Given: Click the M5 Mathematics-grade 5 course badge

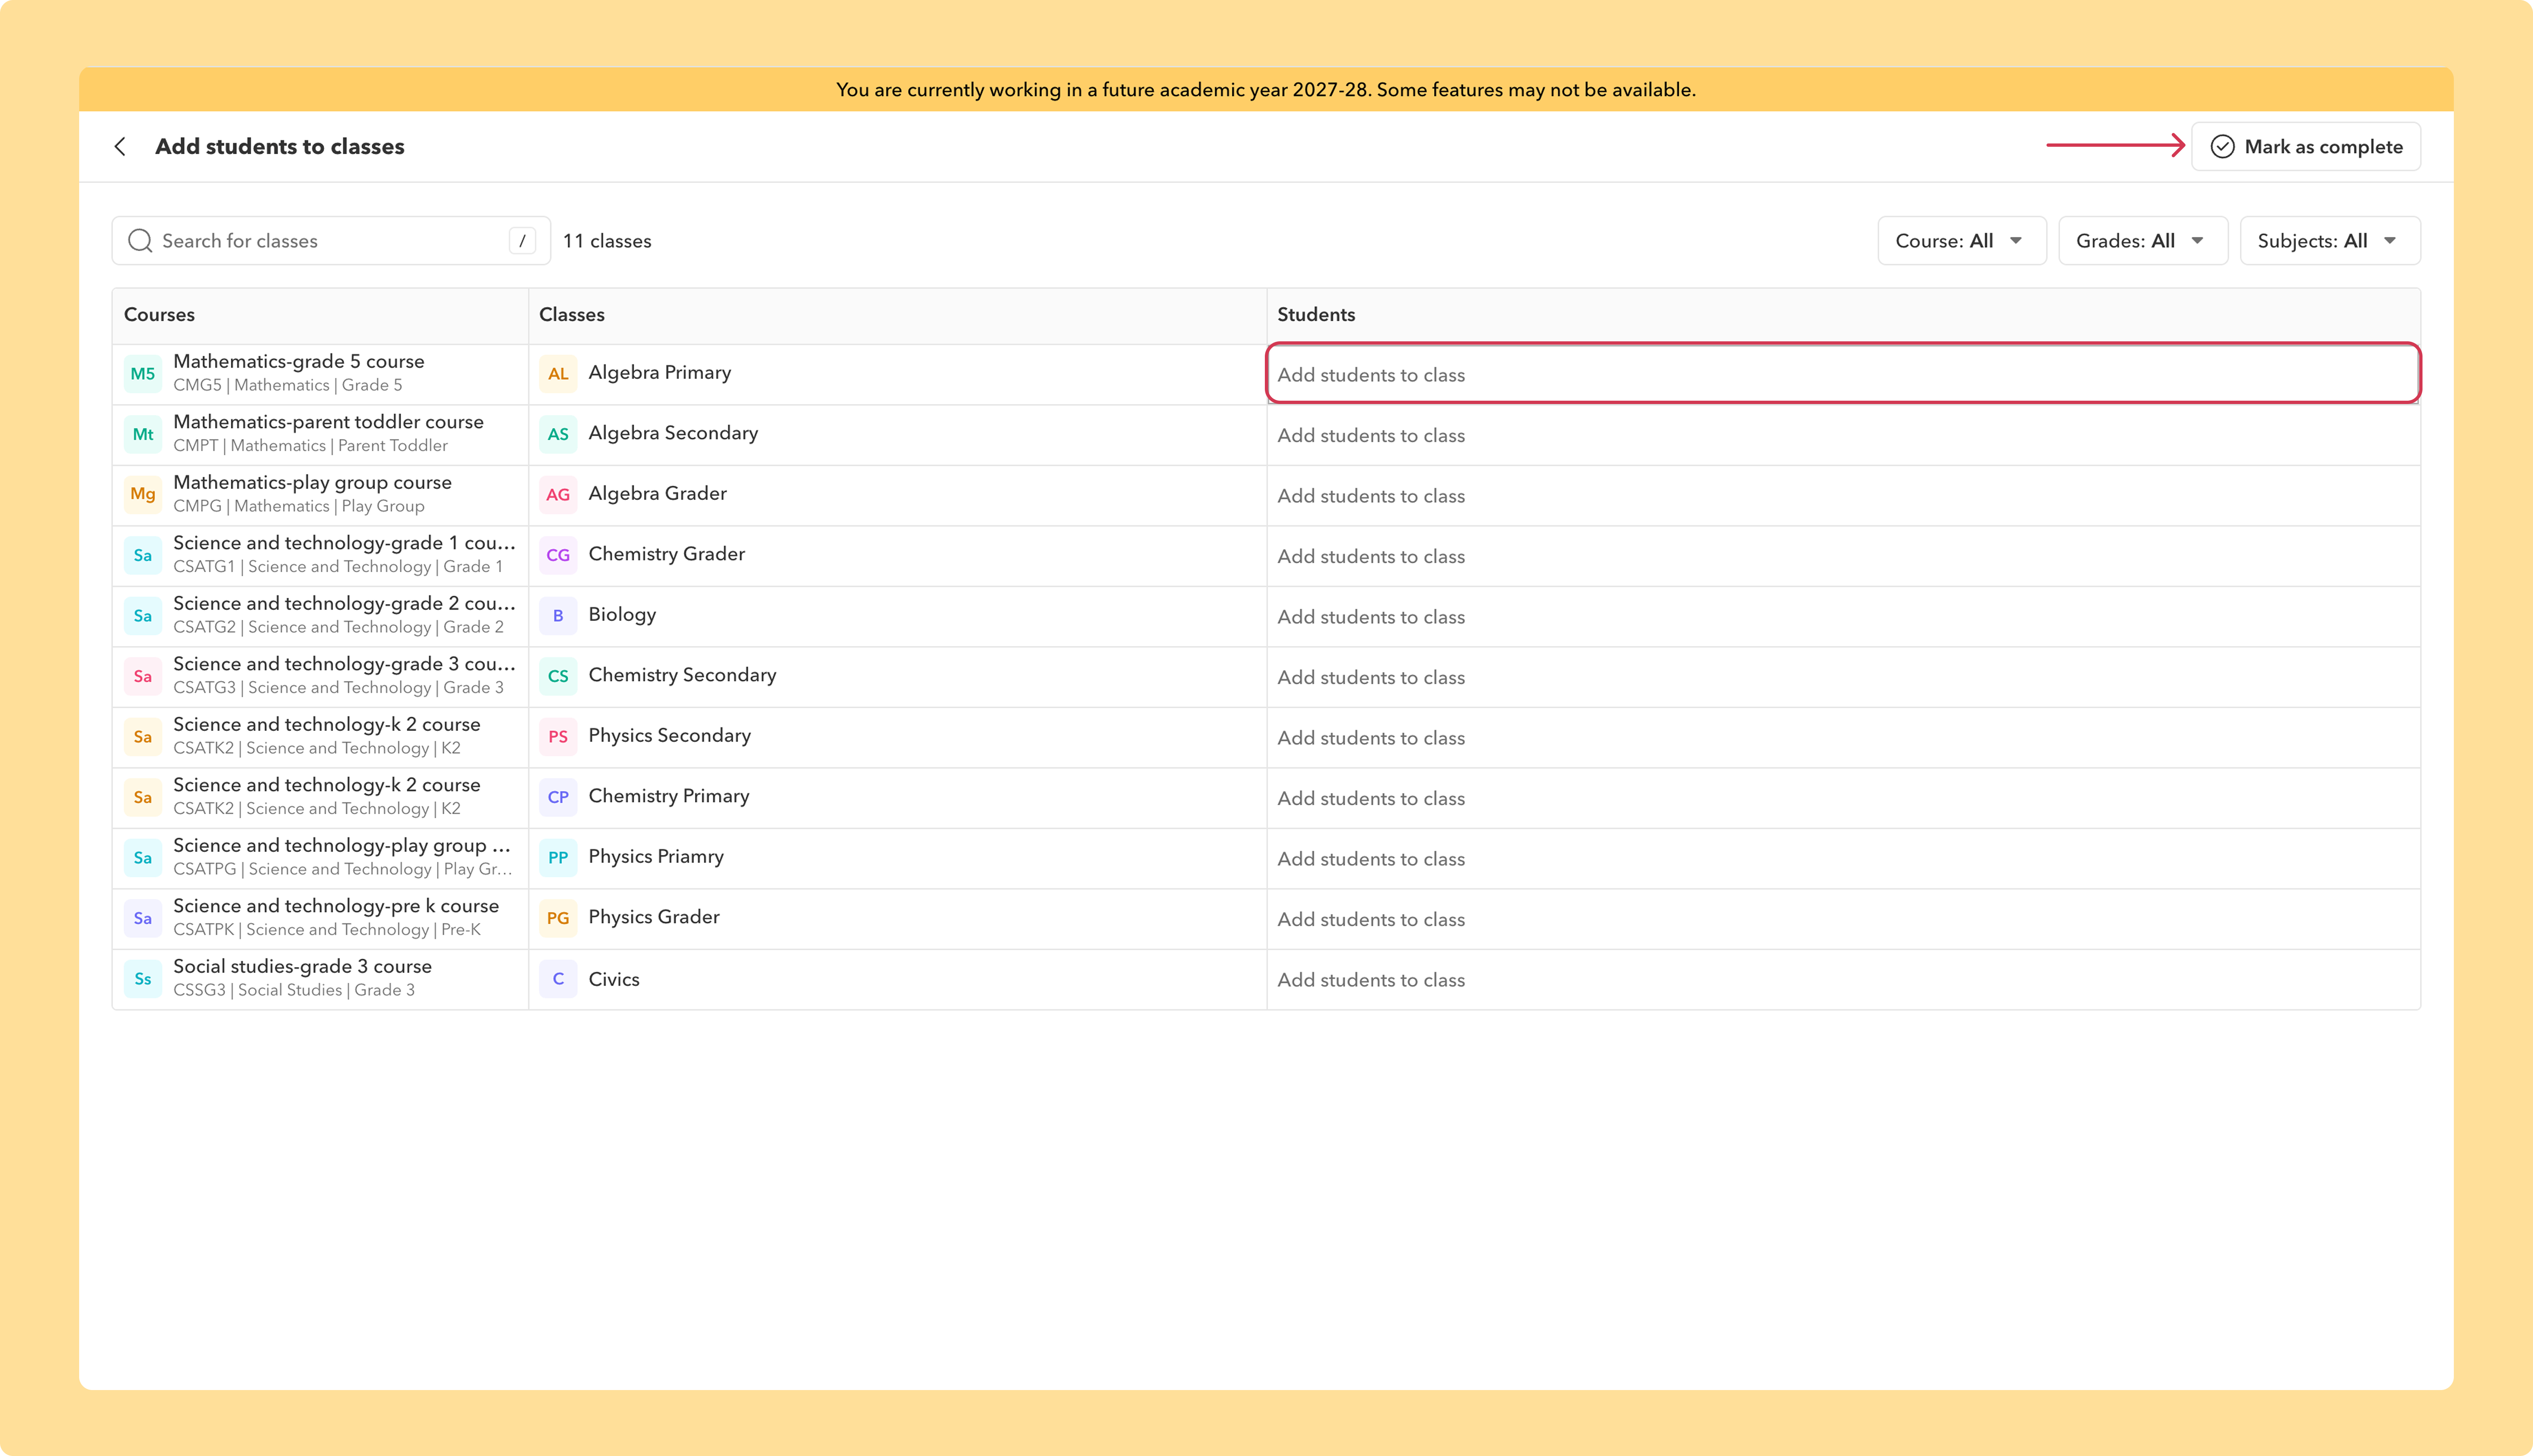Looking at the screenshot, I should pos(143,374).
